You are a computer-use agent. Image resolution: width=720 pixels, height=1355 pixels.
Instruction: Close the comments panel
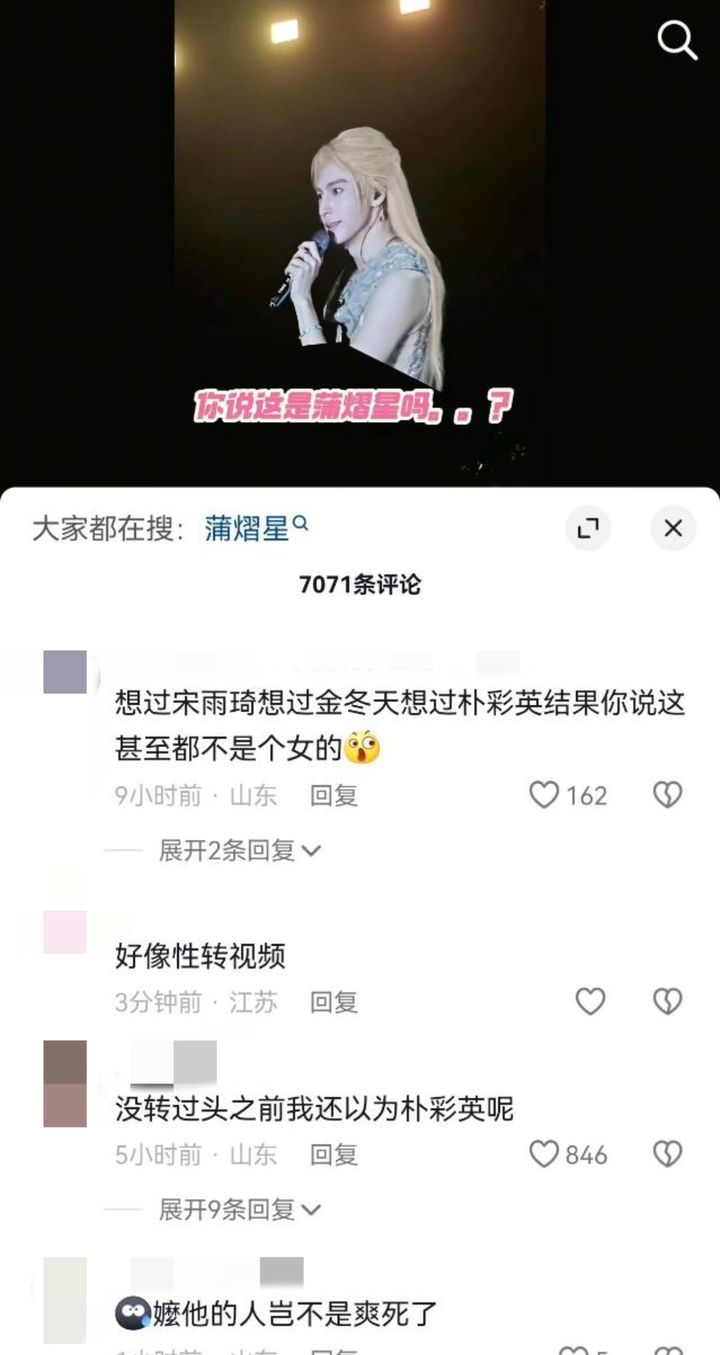pyautogui.click(x=673, y=528)
